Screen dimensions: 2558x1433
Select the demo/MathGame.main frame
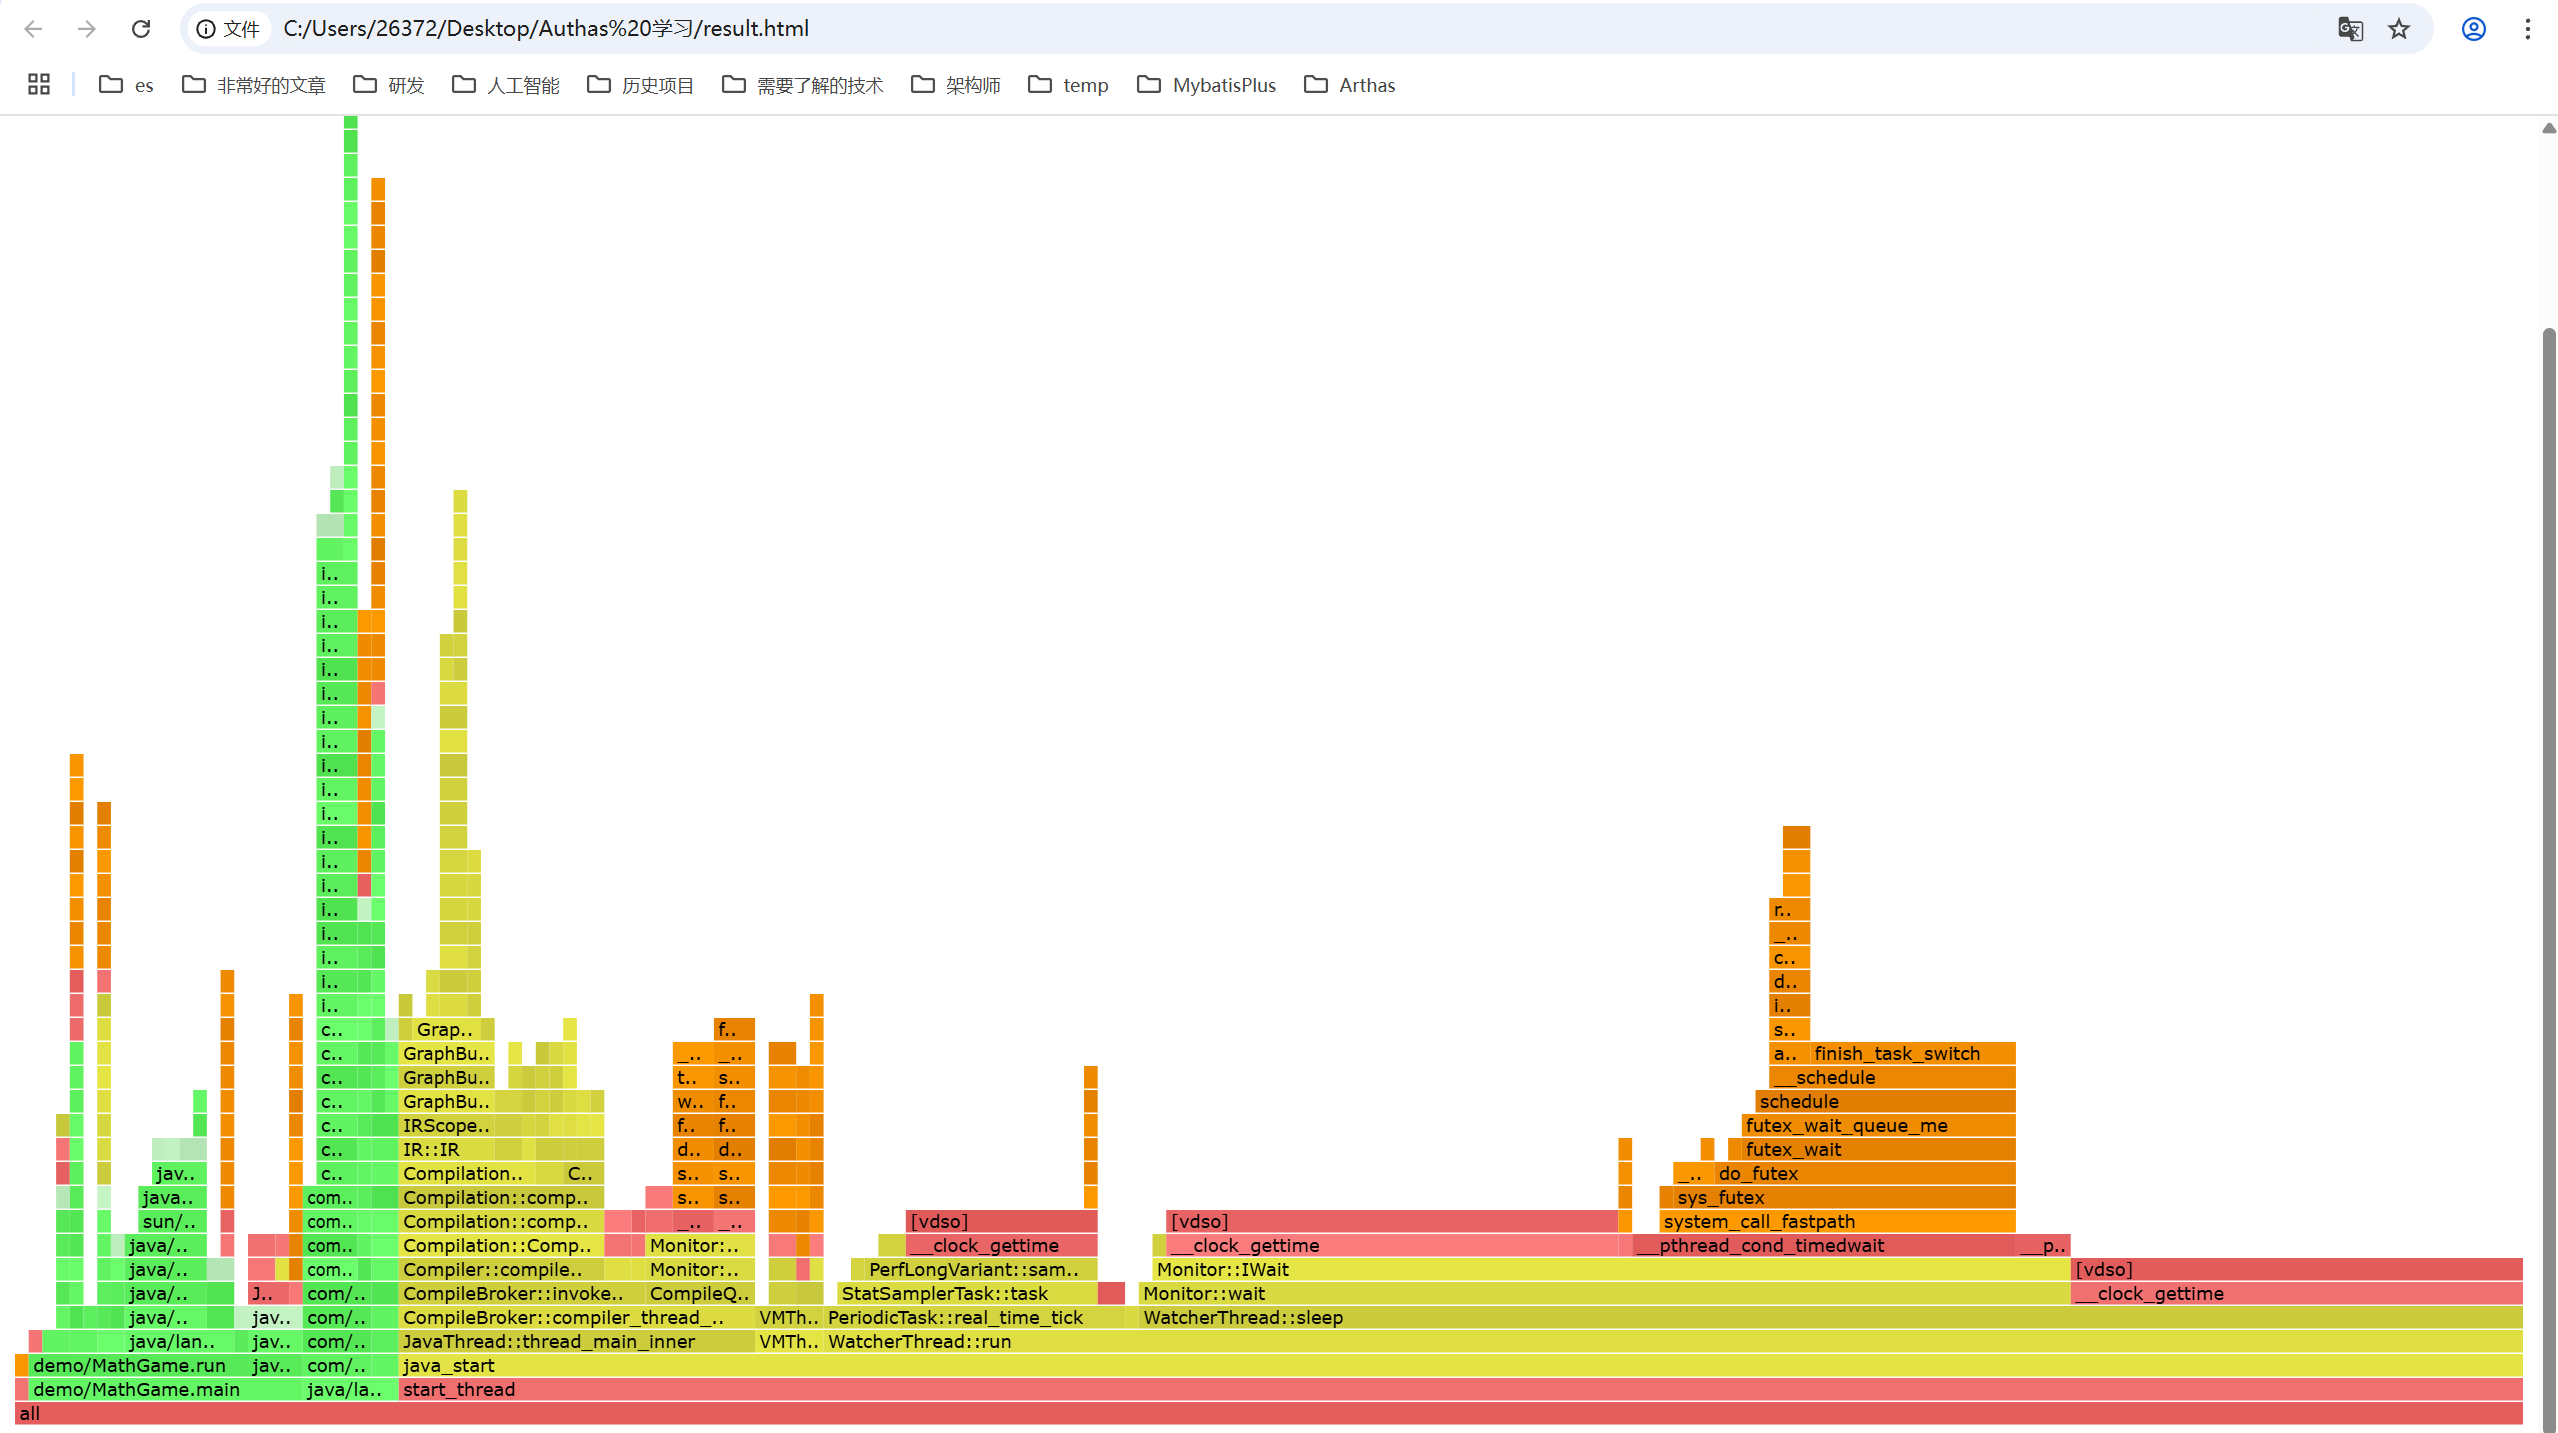[x=137, y=1389]
